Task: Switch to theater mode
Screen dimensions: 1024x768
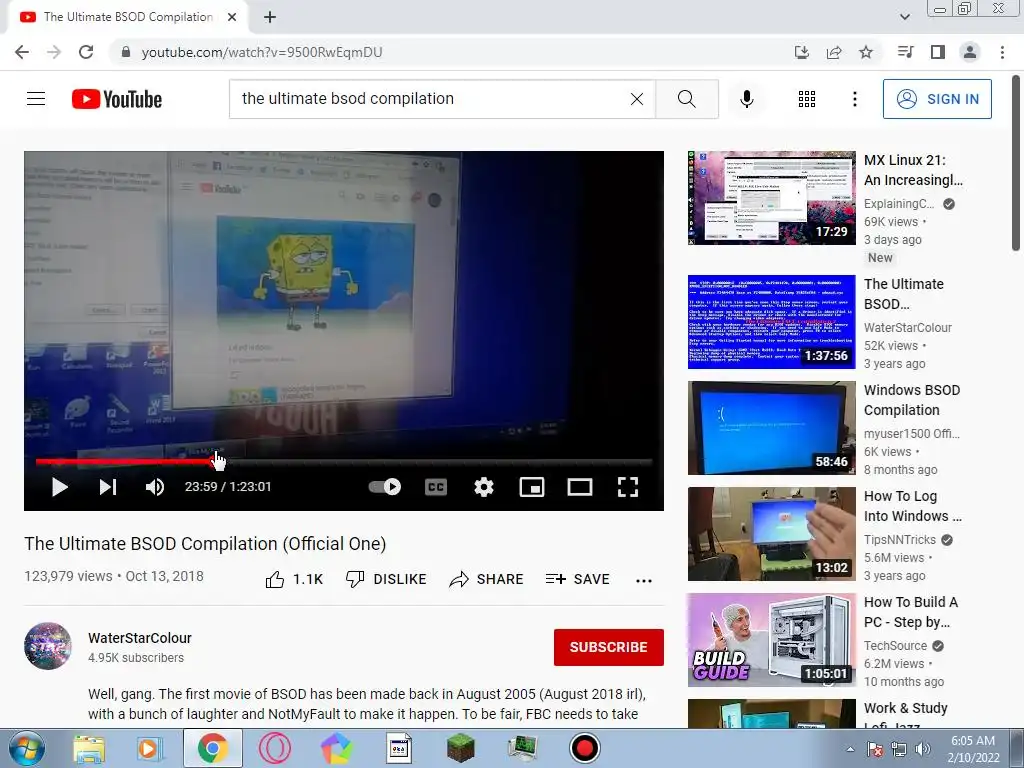Action: [x=580, y=487]
